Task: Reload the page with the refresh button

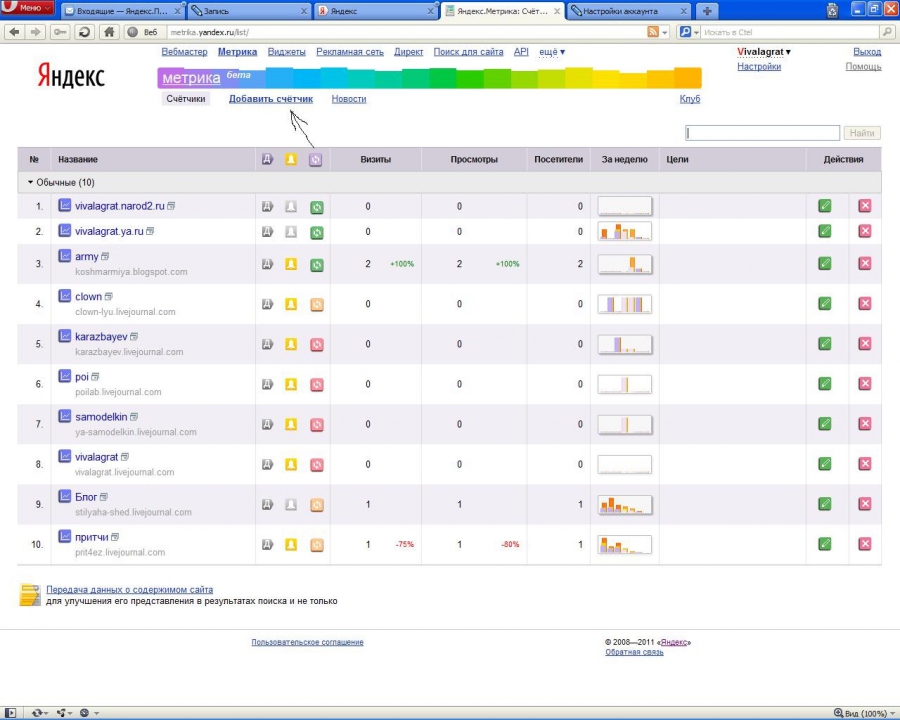Action: (84, 32)
